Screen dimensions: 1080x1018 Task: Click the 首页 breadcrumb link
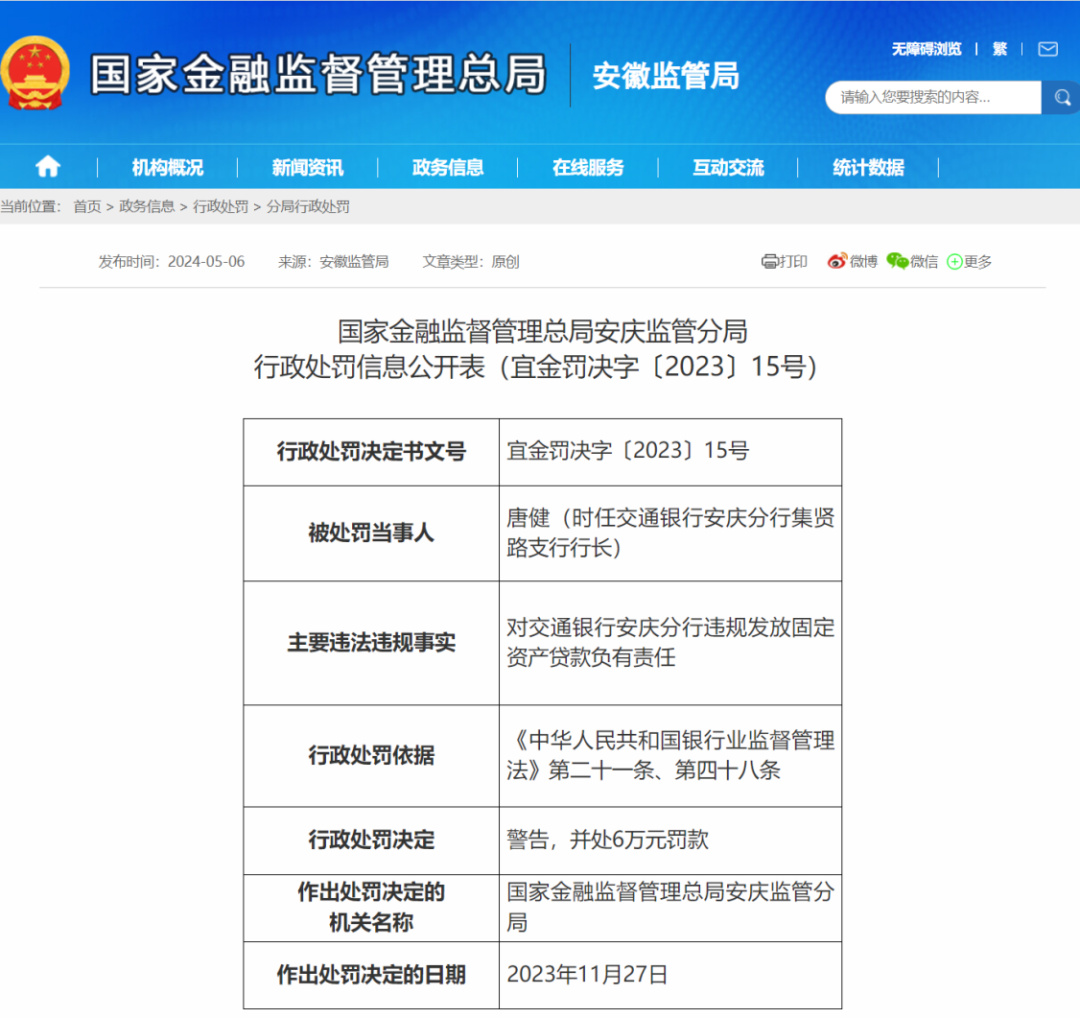pos(87,207)
